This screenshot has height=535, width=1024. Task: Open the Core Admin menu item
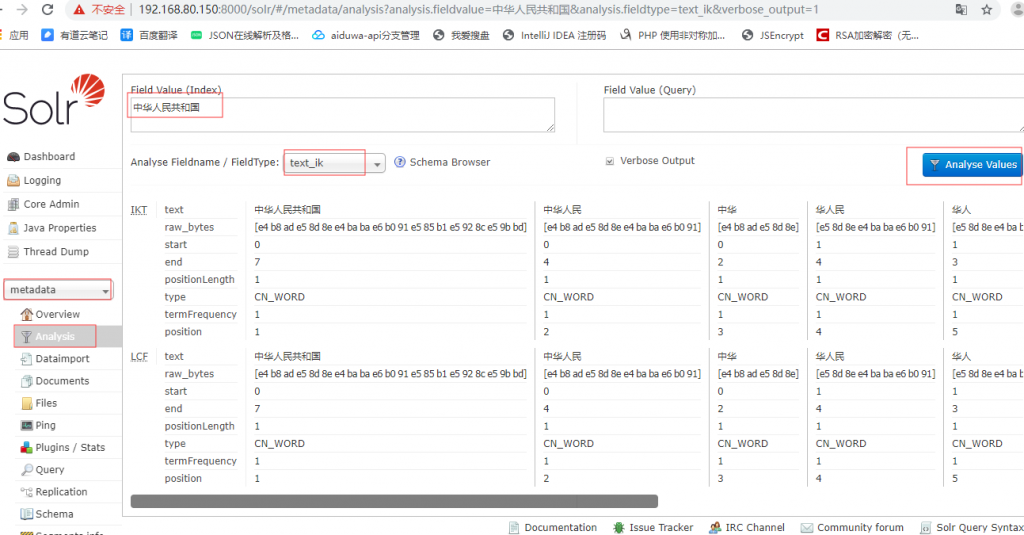point(51,204)
